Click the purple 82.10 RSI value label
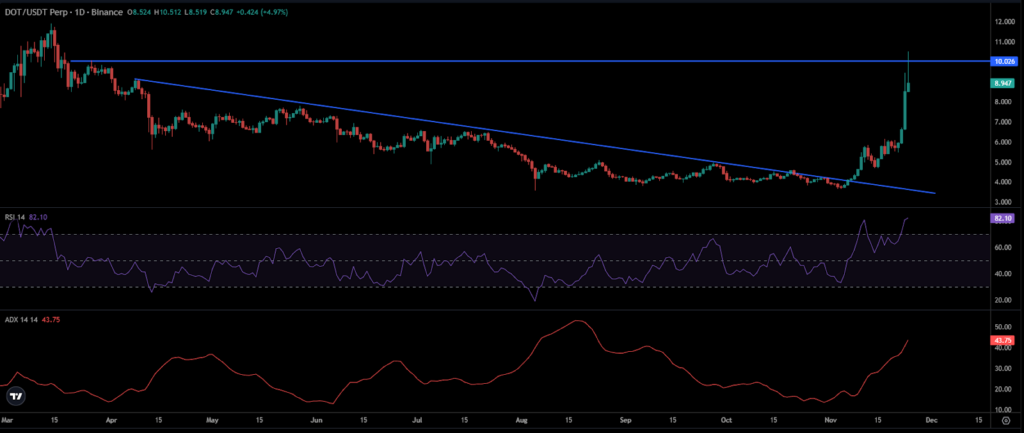 pyautogui.click(x=1001, y=219)
